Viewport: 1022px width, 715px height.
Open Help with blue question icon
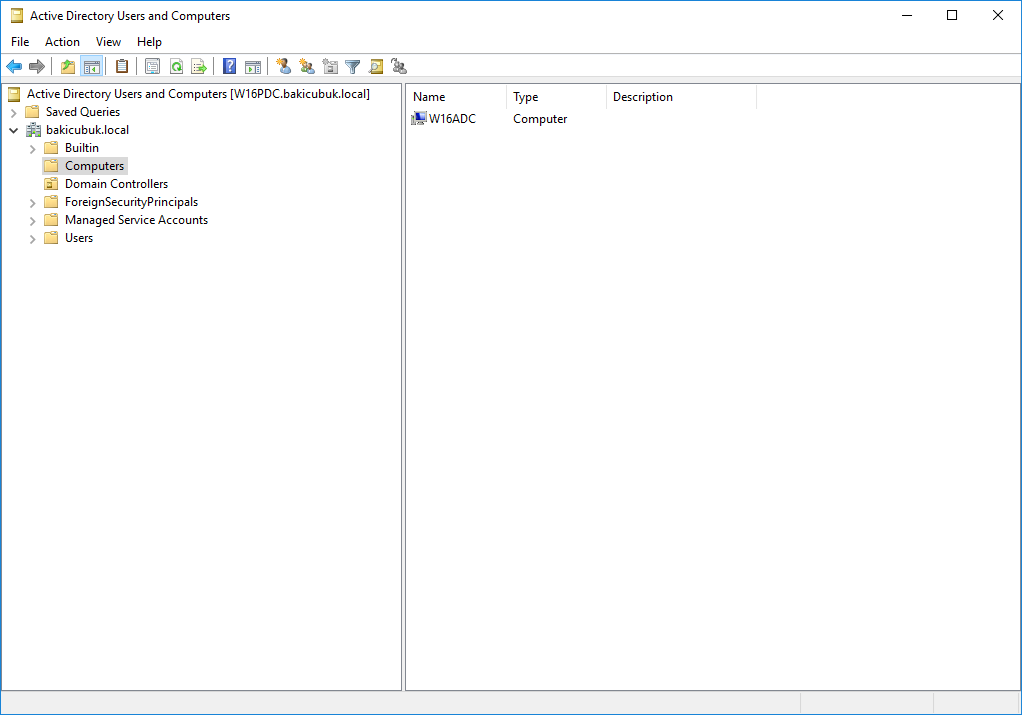pyautogui.click(x=229, y=66)
